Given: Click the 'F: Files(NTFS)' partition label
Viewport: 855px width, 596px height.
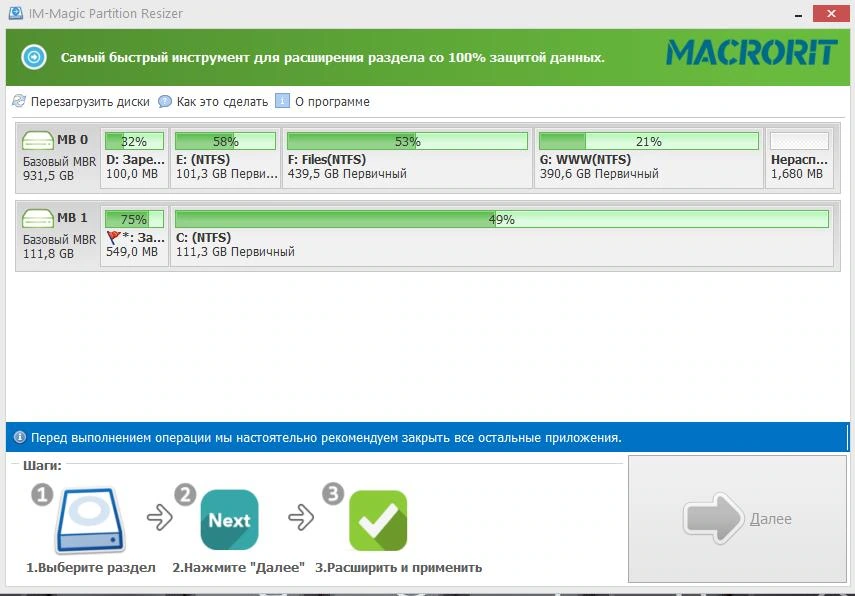Looking at the screenshot, I should click(327, 160).
